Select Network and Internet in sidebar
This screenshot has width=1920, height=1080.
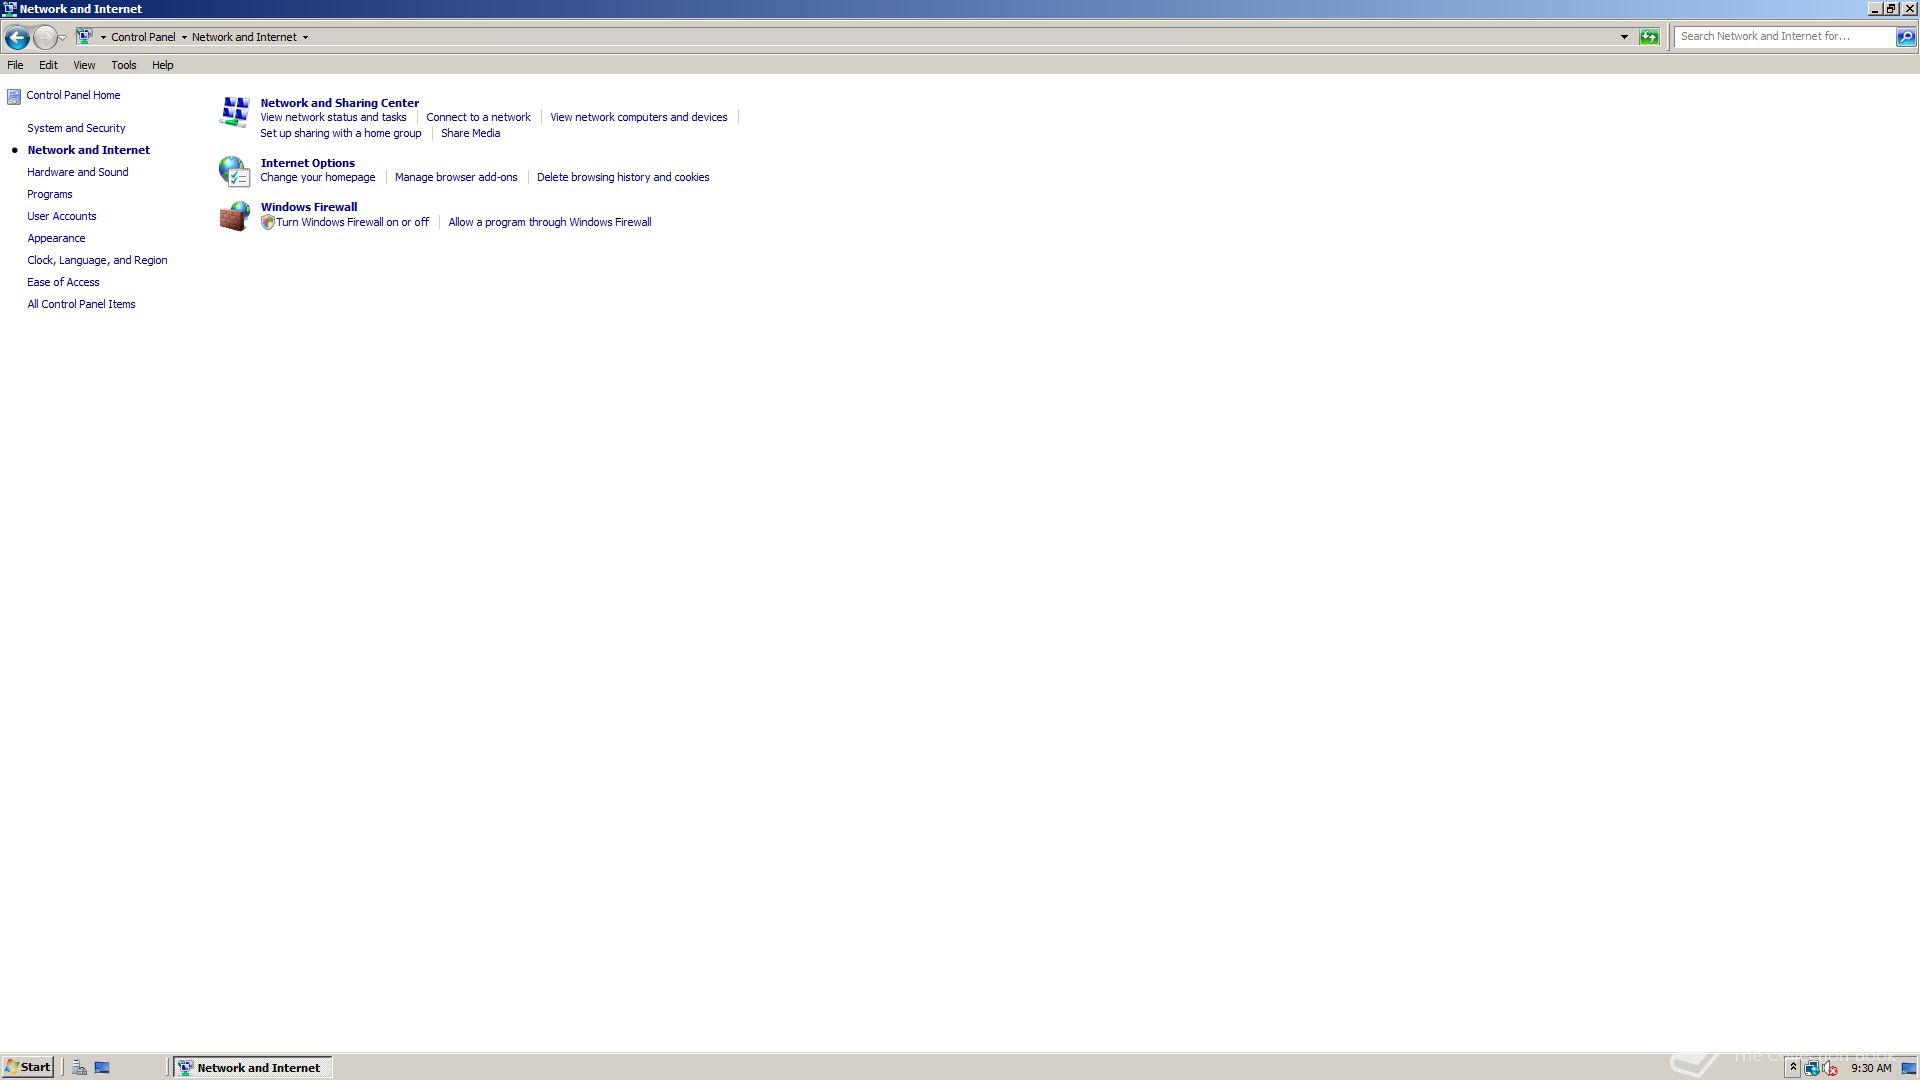click(89, 150)
